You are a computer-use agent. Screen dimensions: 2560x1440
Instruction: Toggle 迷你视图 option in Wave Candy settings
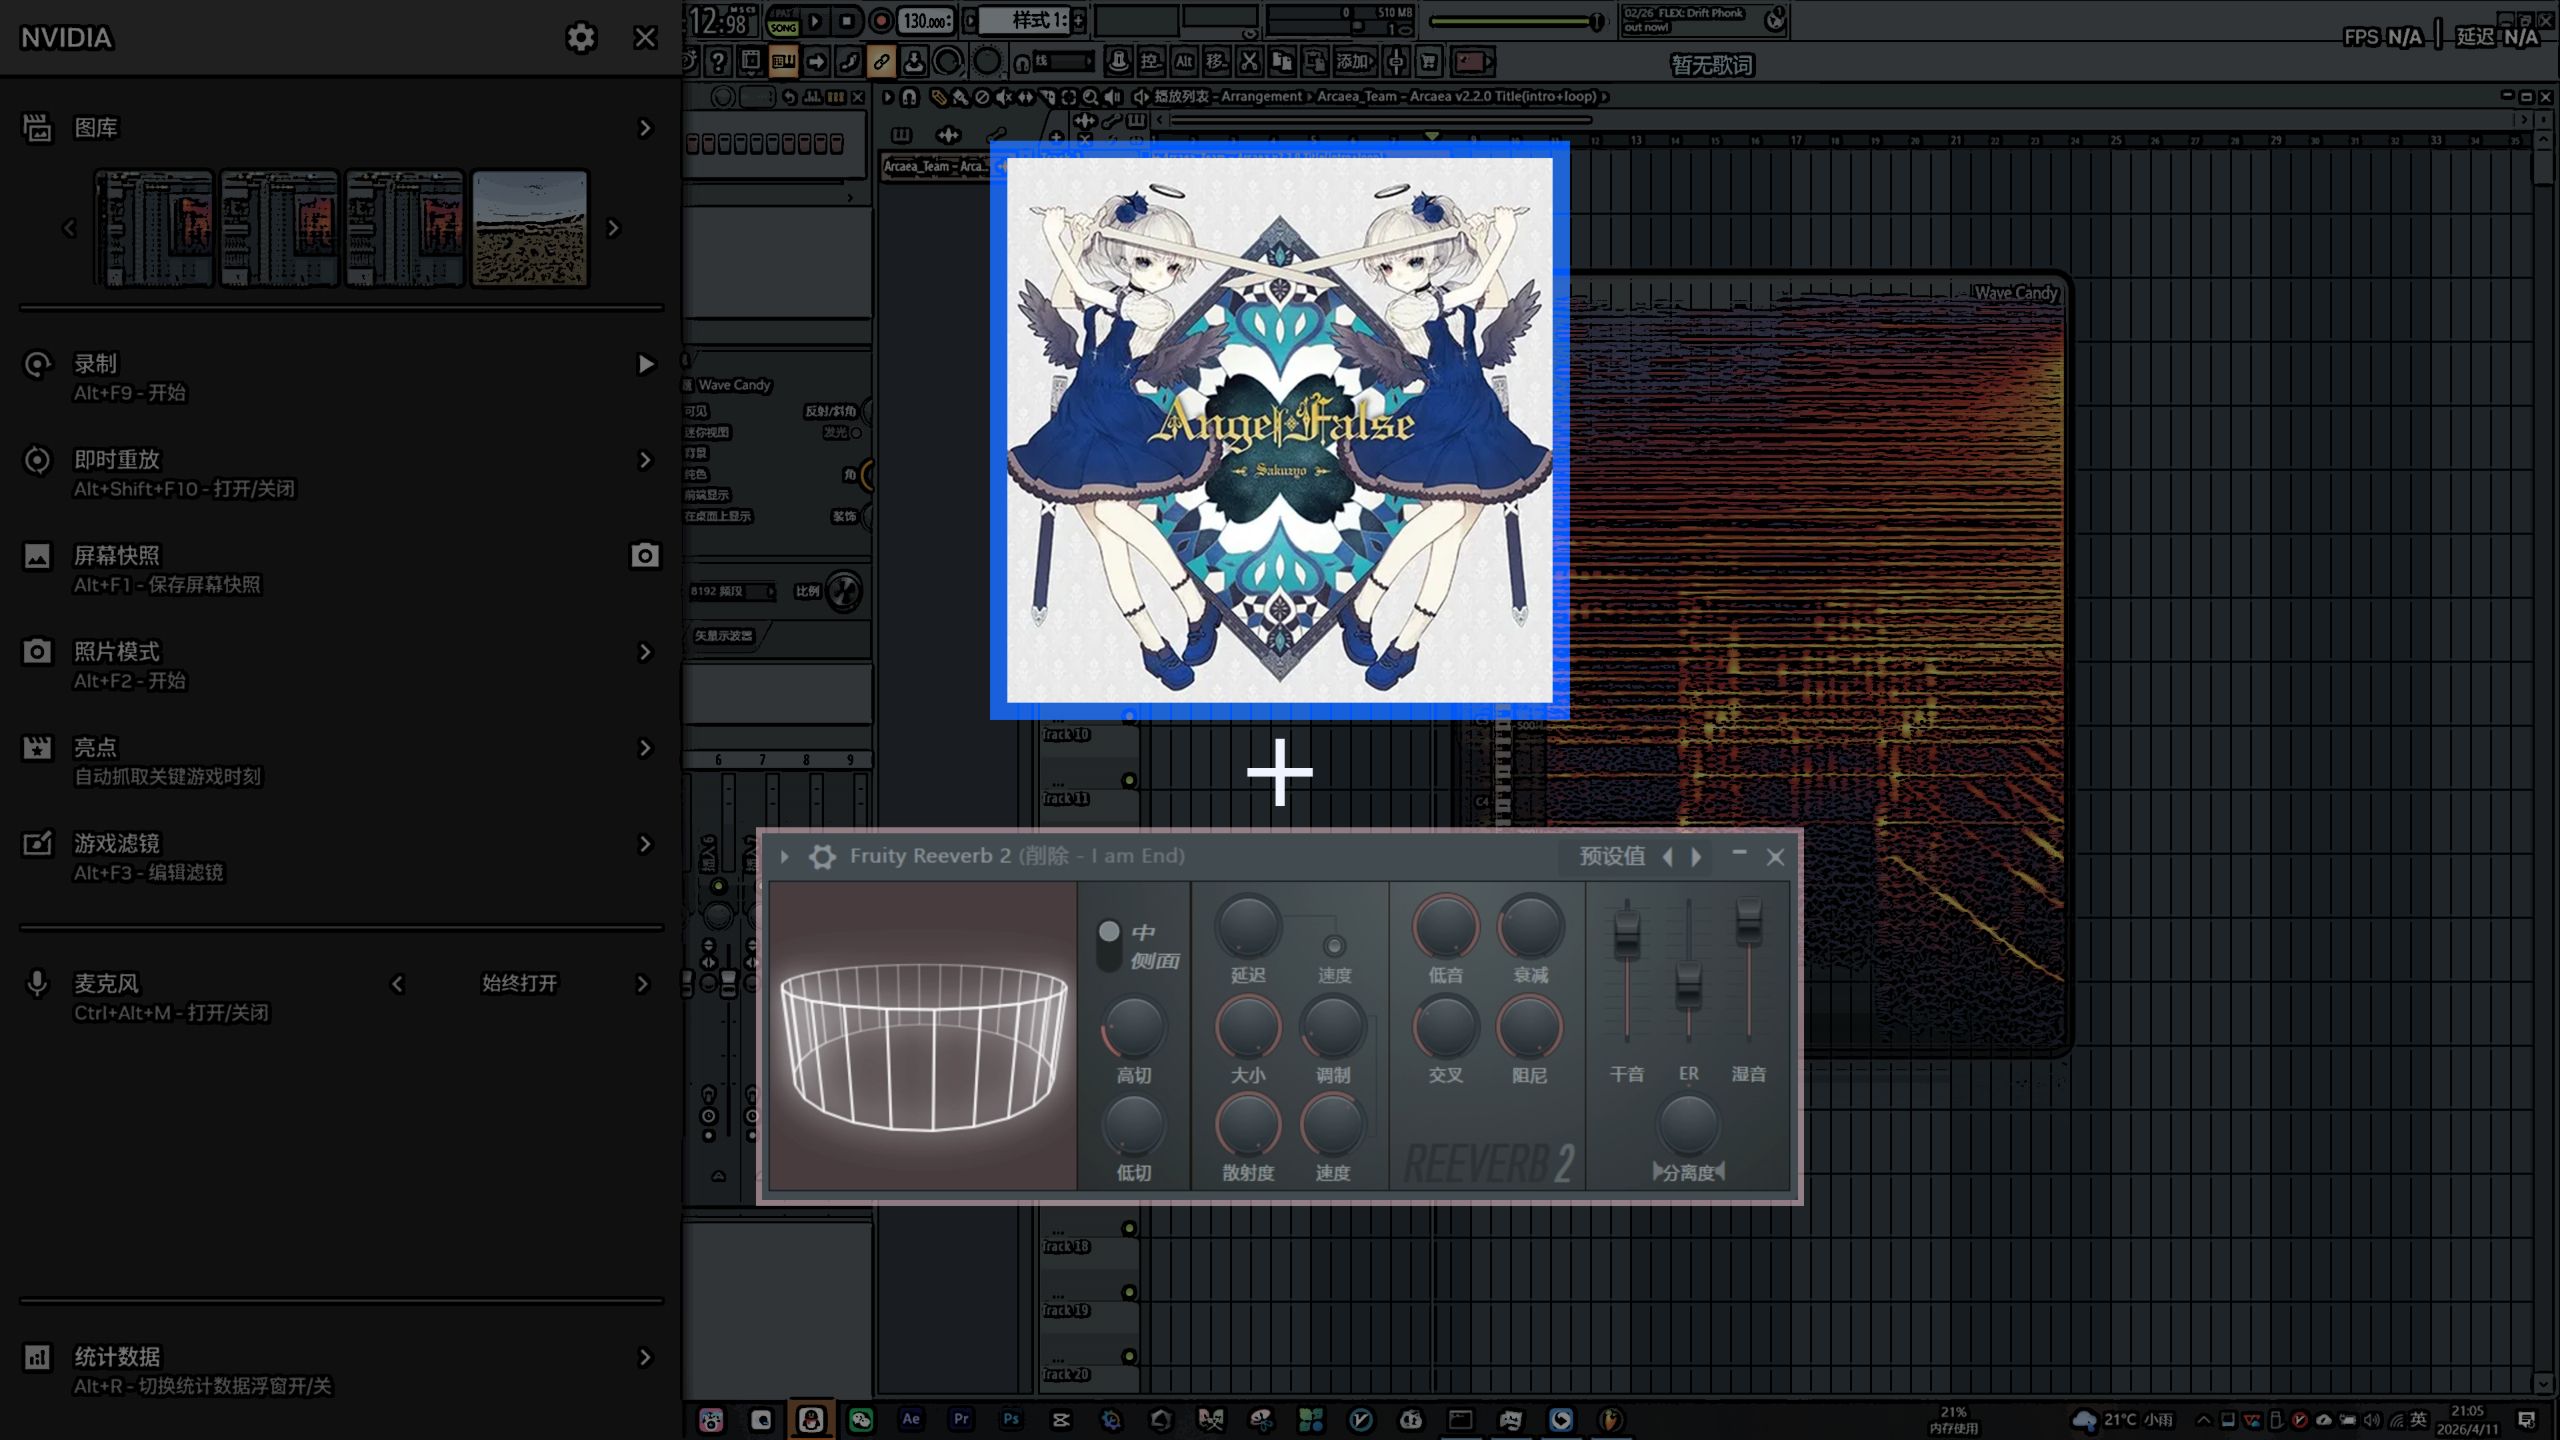point(707,433)
